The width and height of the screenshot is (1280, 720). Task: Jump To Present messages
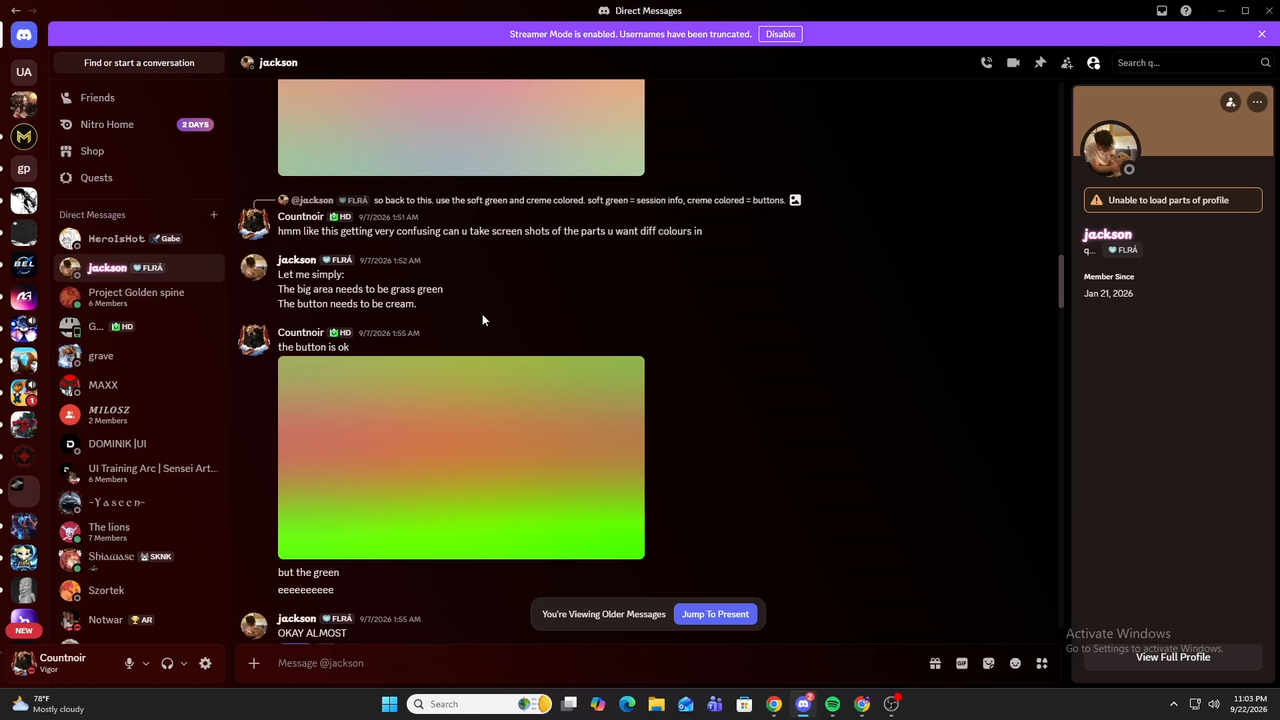tap(715, 614)
